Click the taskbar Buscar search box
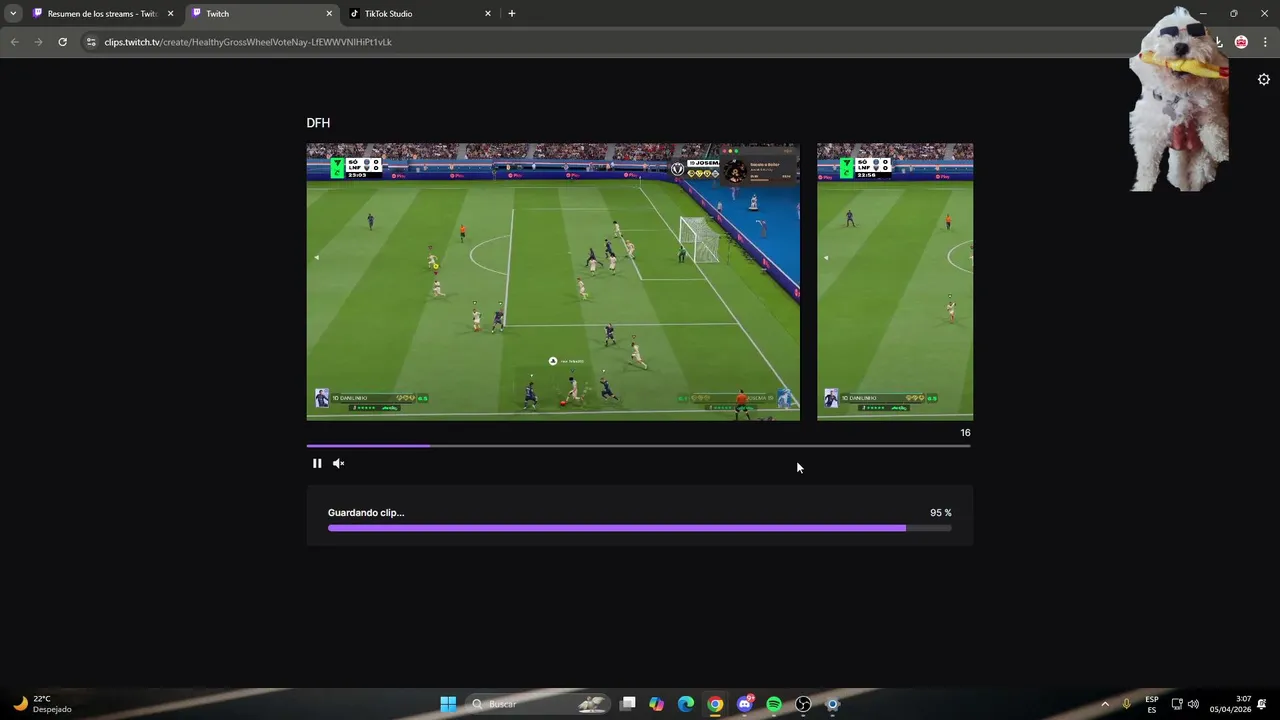The image size is (1280, 720). [x=540, y=704]
